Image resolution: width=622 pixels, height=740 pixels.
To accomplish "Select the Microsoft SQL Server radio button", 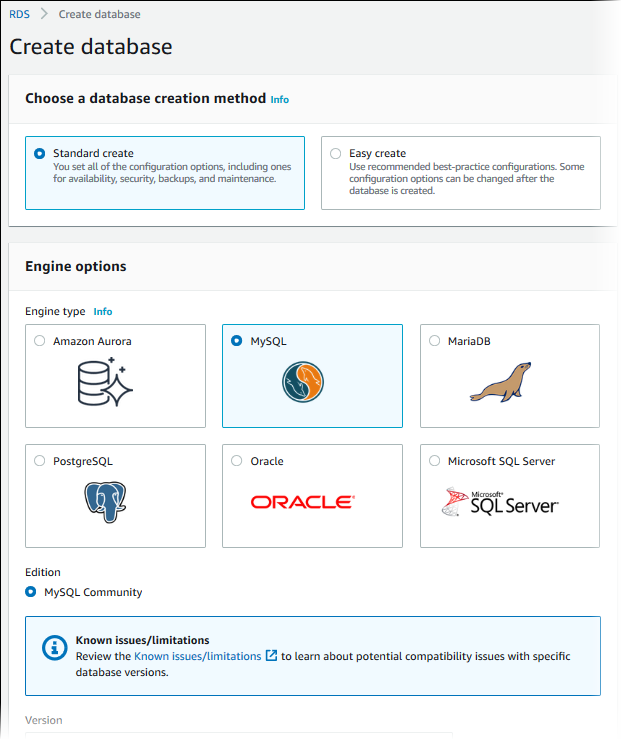I will pyautogui.click(x=435, y=461).
